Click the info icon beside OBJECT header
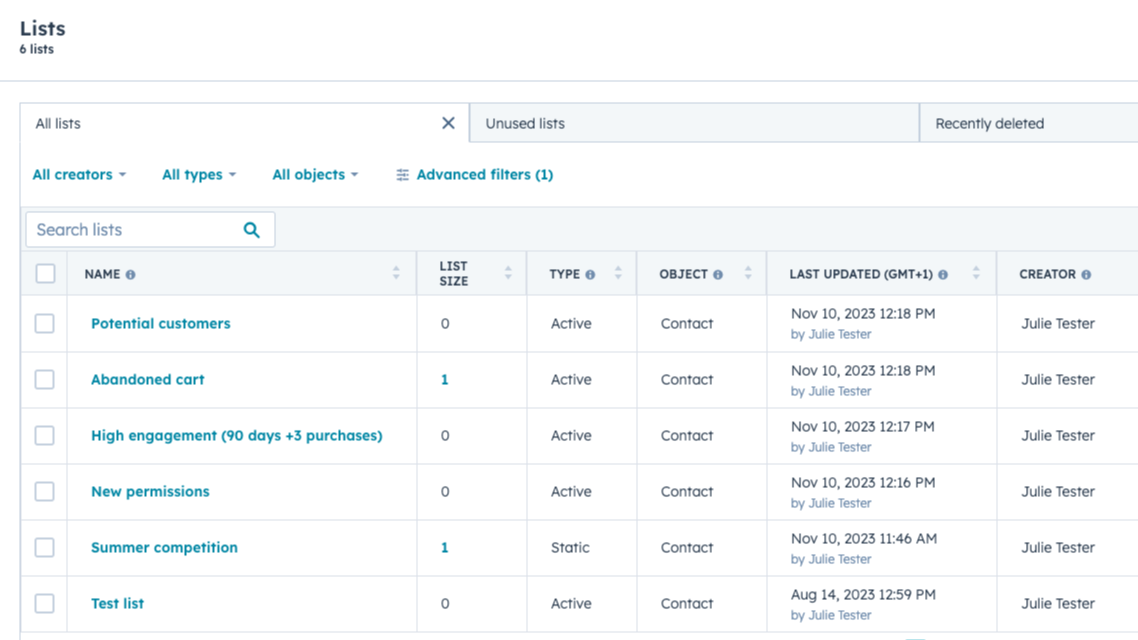 718,275
